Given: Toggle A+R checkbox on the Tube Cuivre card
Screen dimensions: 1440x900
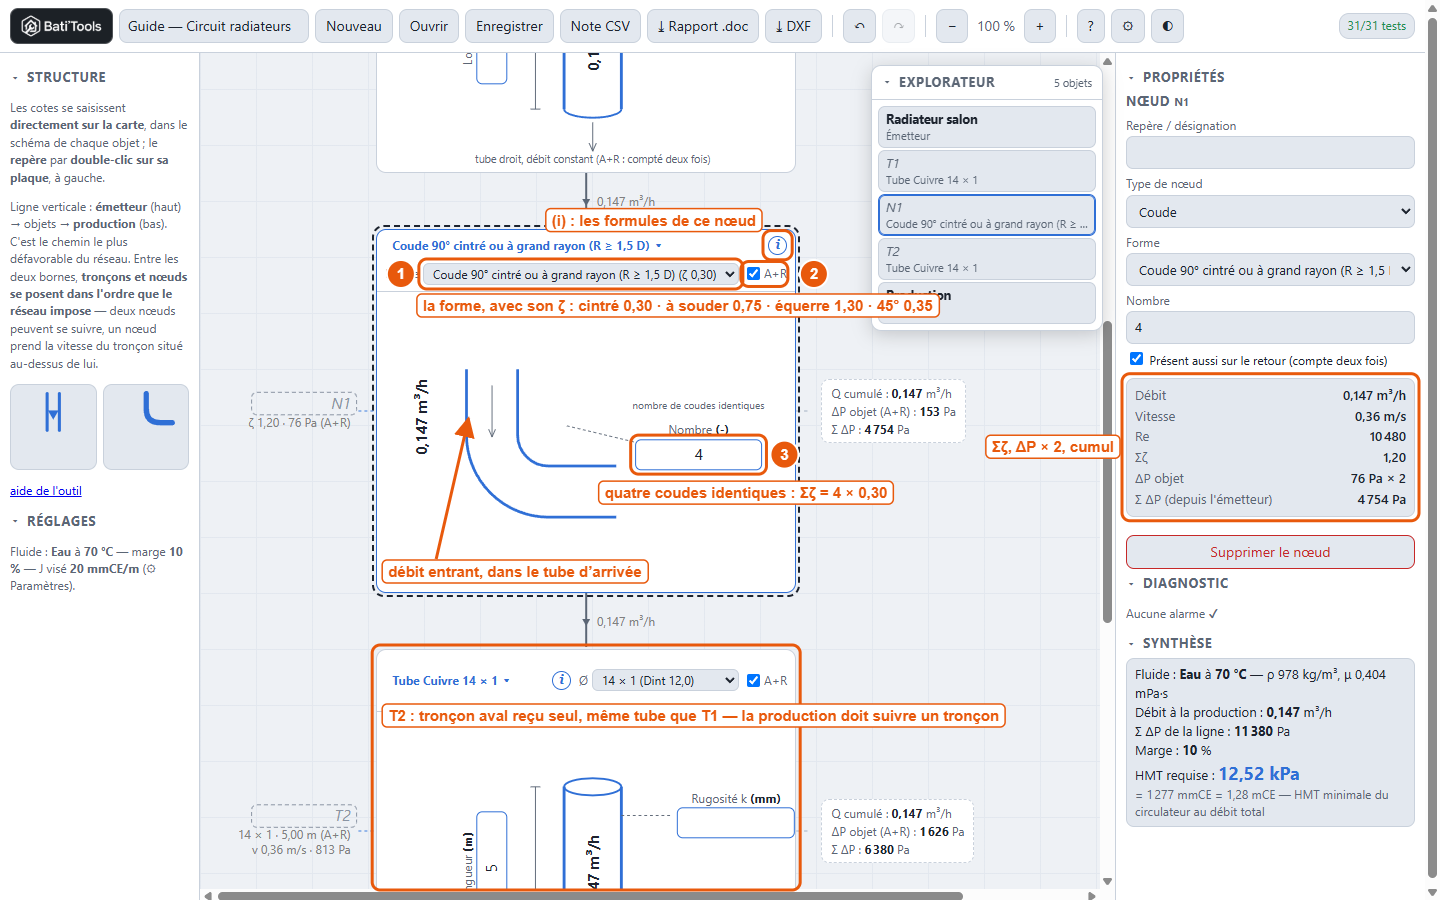Looking at the screenshot, I should pos(753,680).
